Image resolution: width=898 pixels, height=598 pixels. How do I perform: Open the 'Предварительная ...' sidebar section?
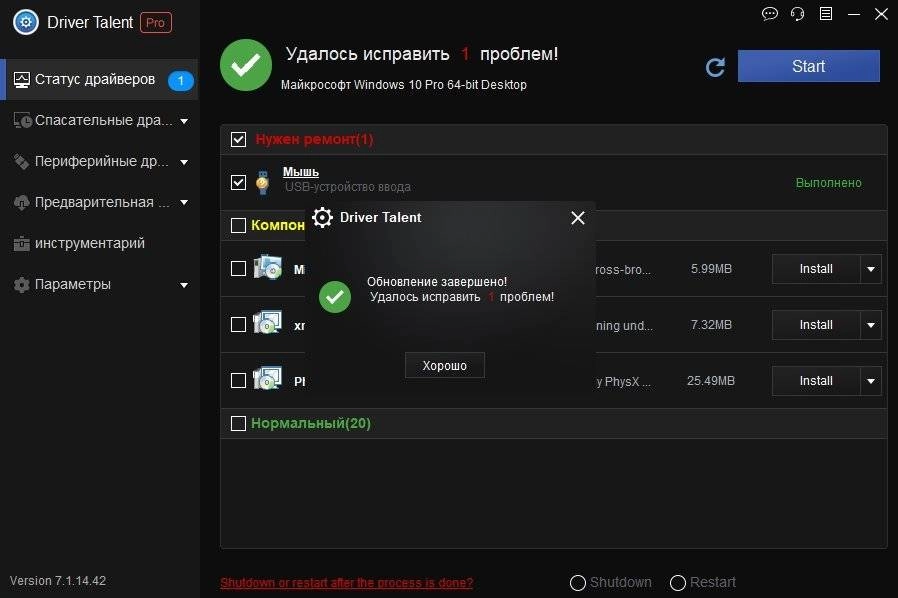99,202
